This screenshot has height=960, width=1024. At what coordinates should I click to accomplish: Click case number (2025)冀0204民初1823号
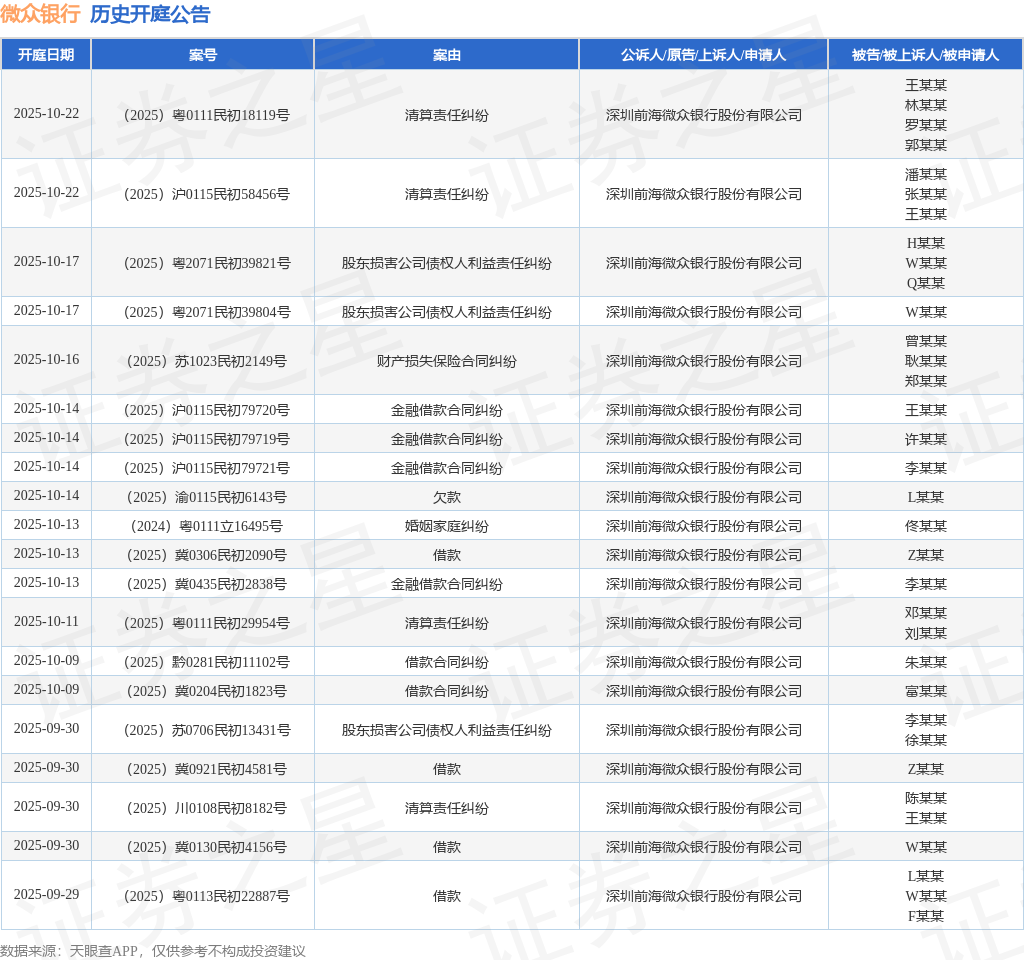click(x=206, y=691)
